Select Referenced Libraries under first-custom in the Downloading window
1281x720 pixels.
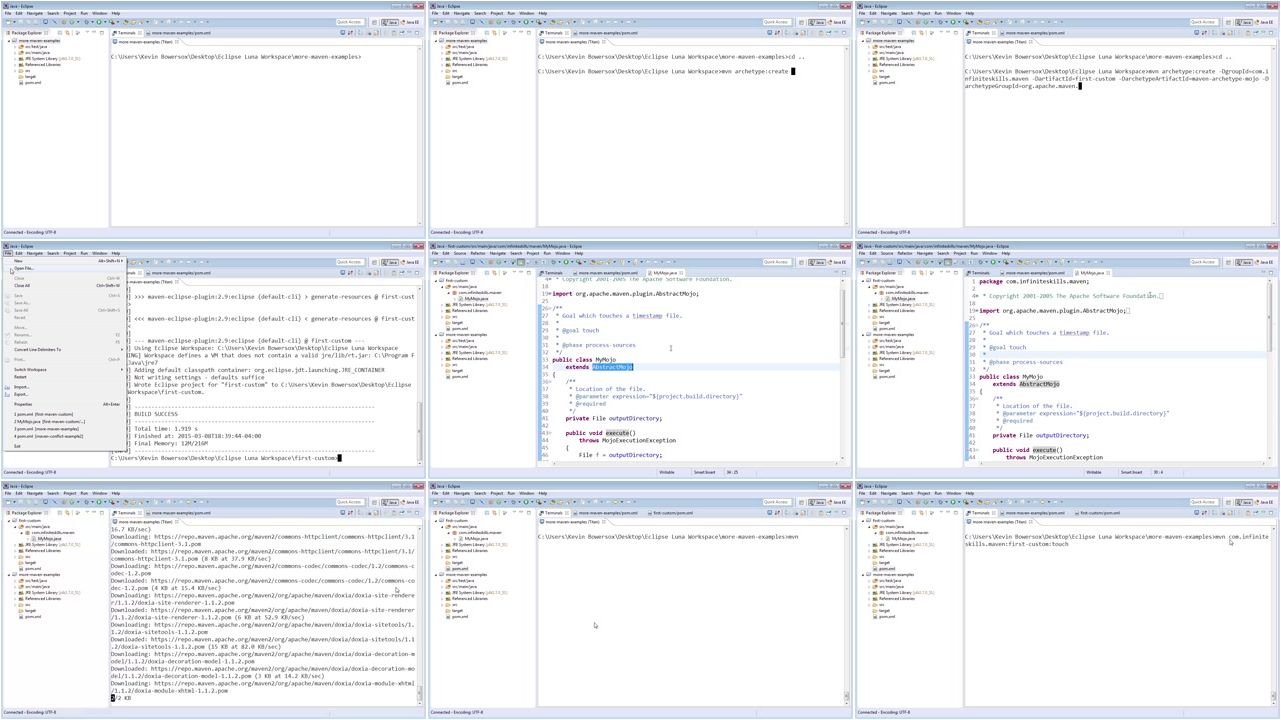point(44,551)
